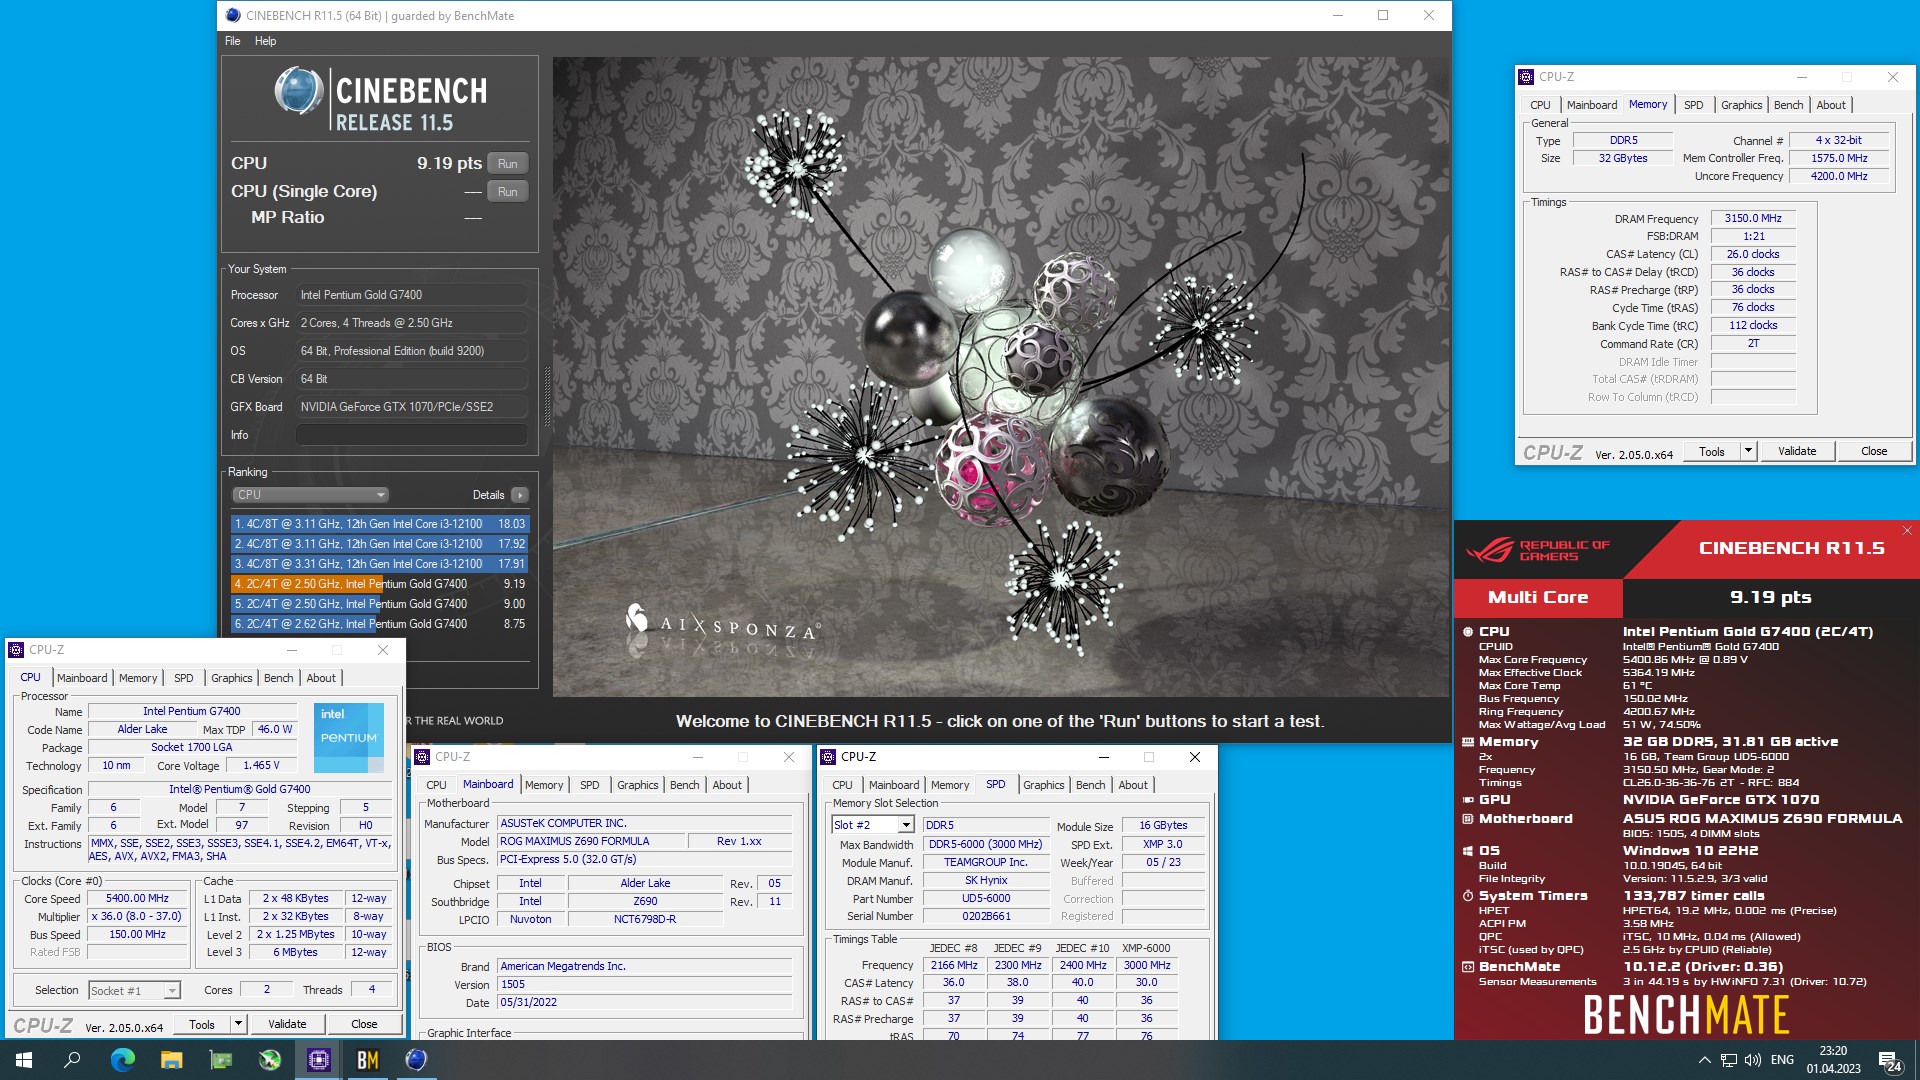
Task: Open CPU tab in Mainboard CPU-Z window
Action: tap(436, 785)
